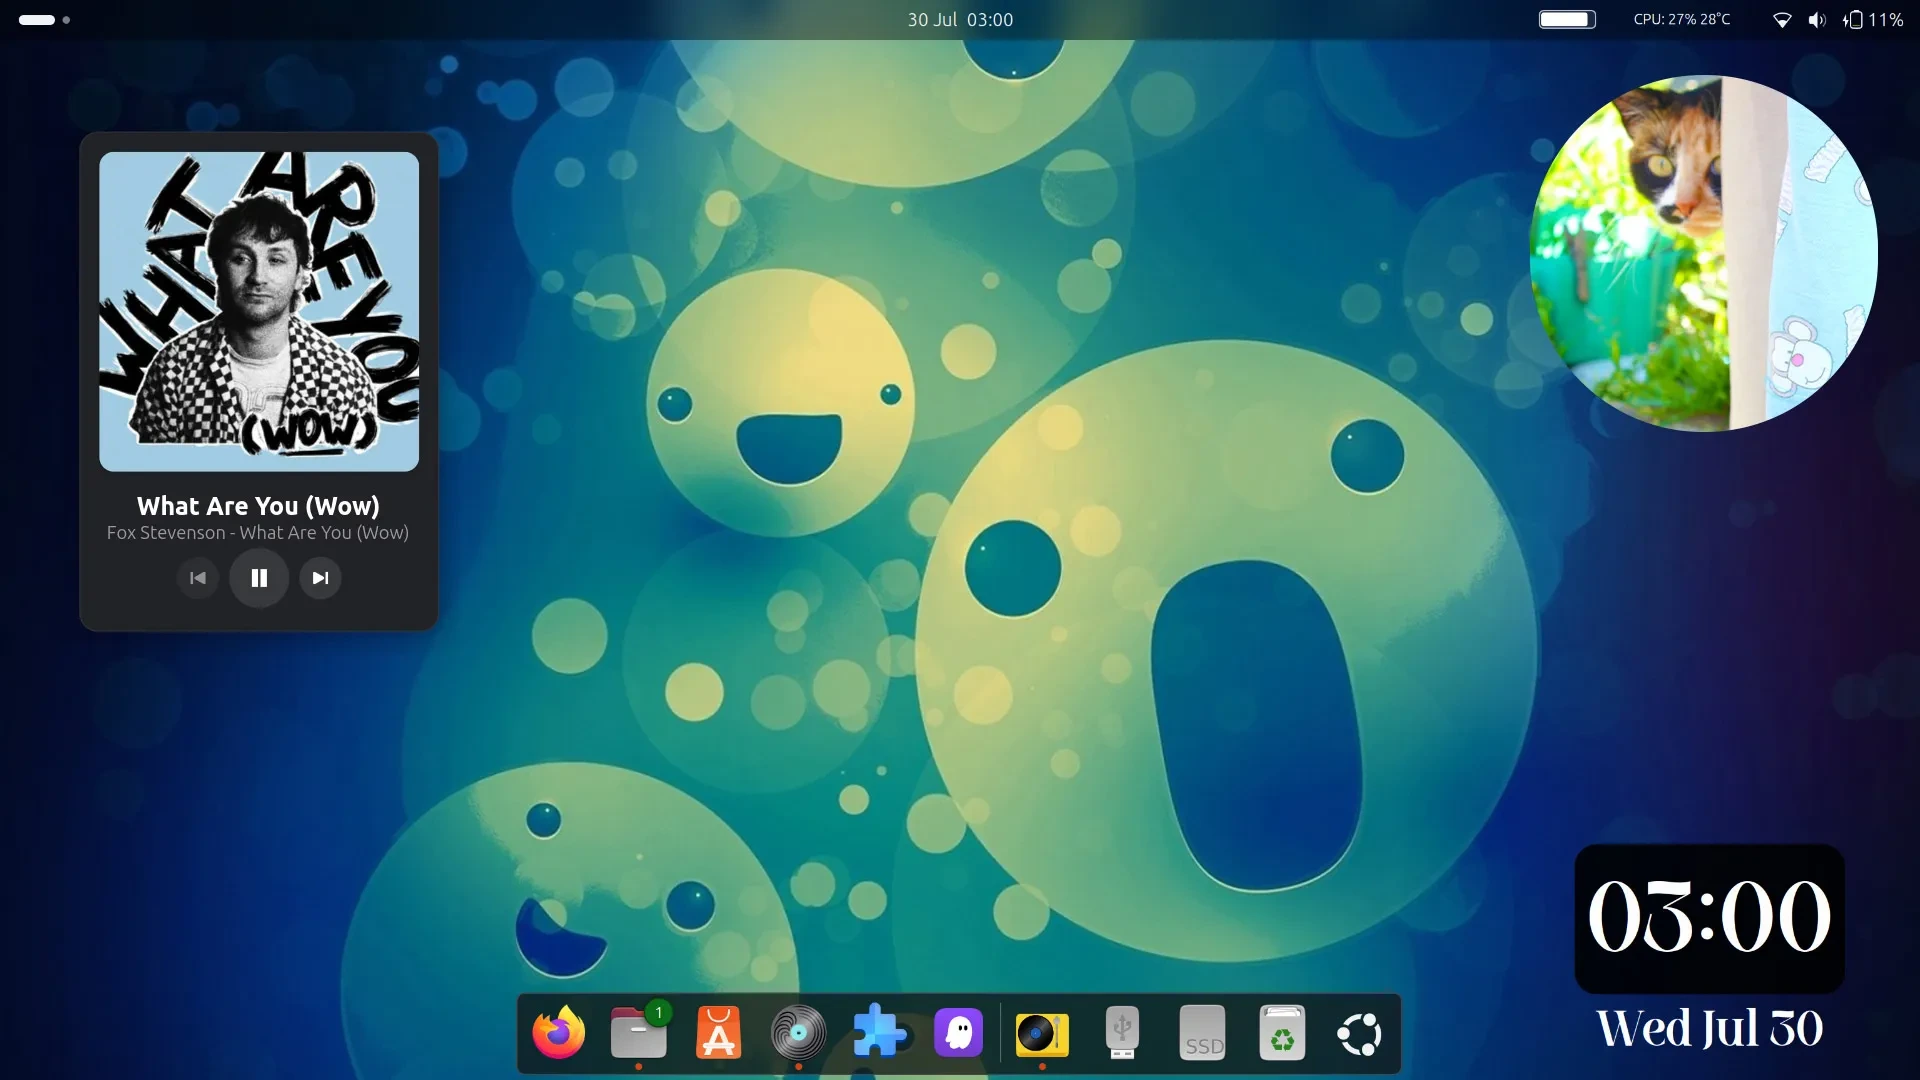The width and height of the screenshot is (1920, 1080).
Task: Click the volume icon in top bar
Action: point(1817,20)
